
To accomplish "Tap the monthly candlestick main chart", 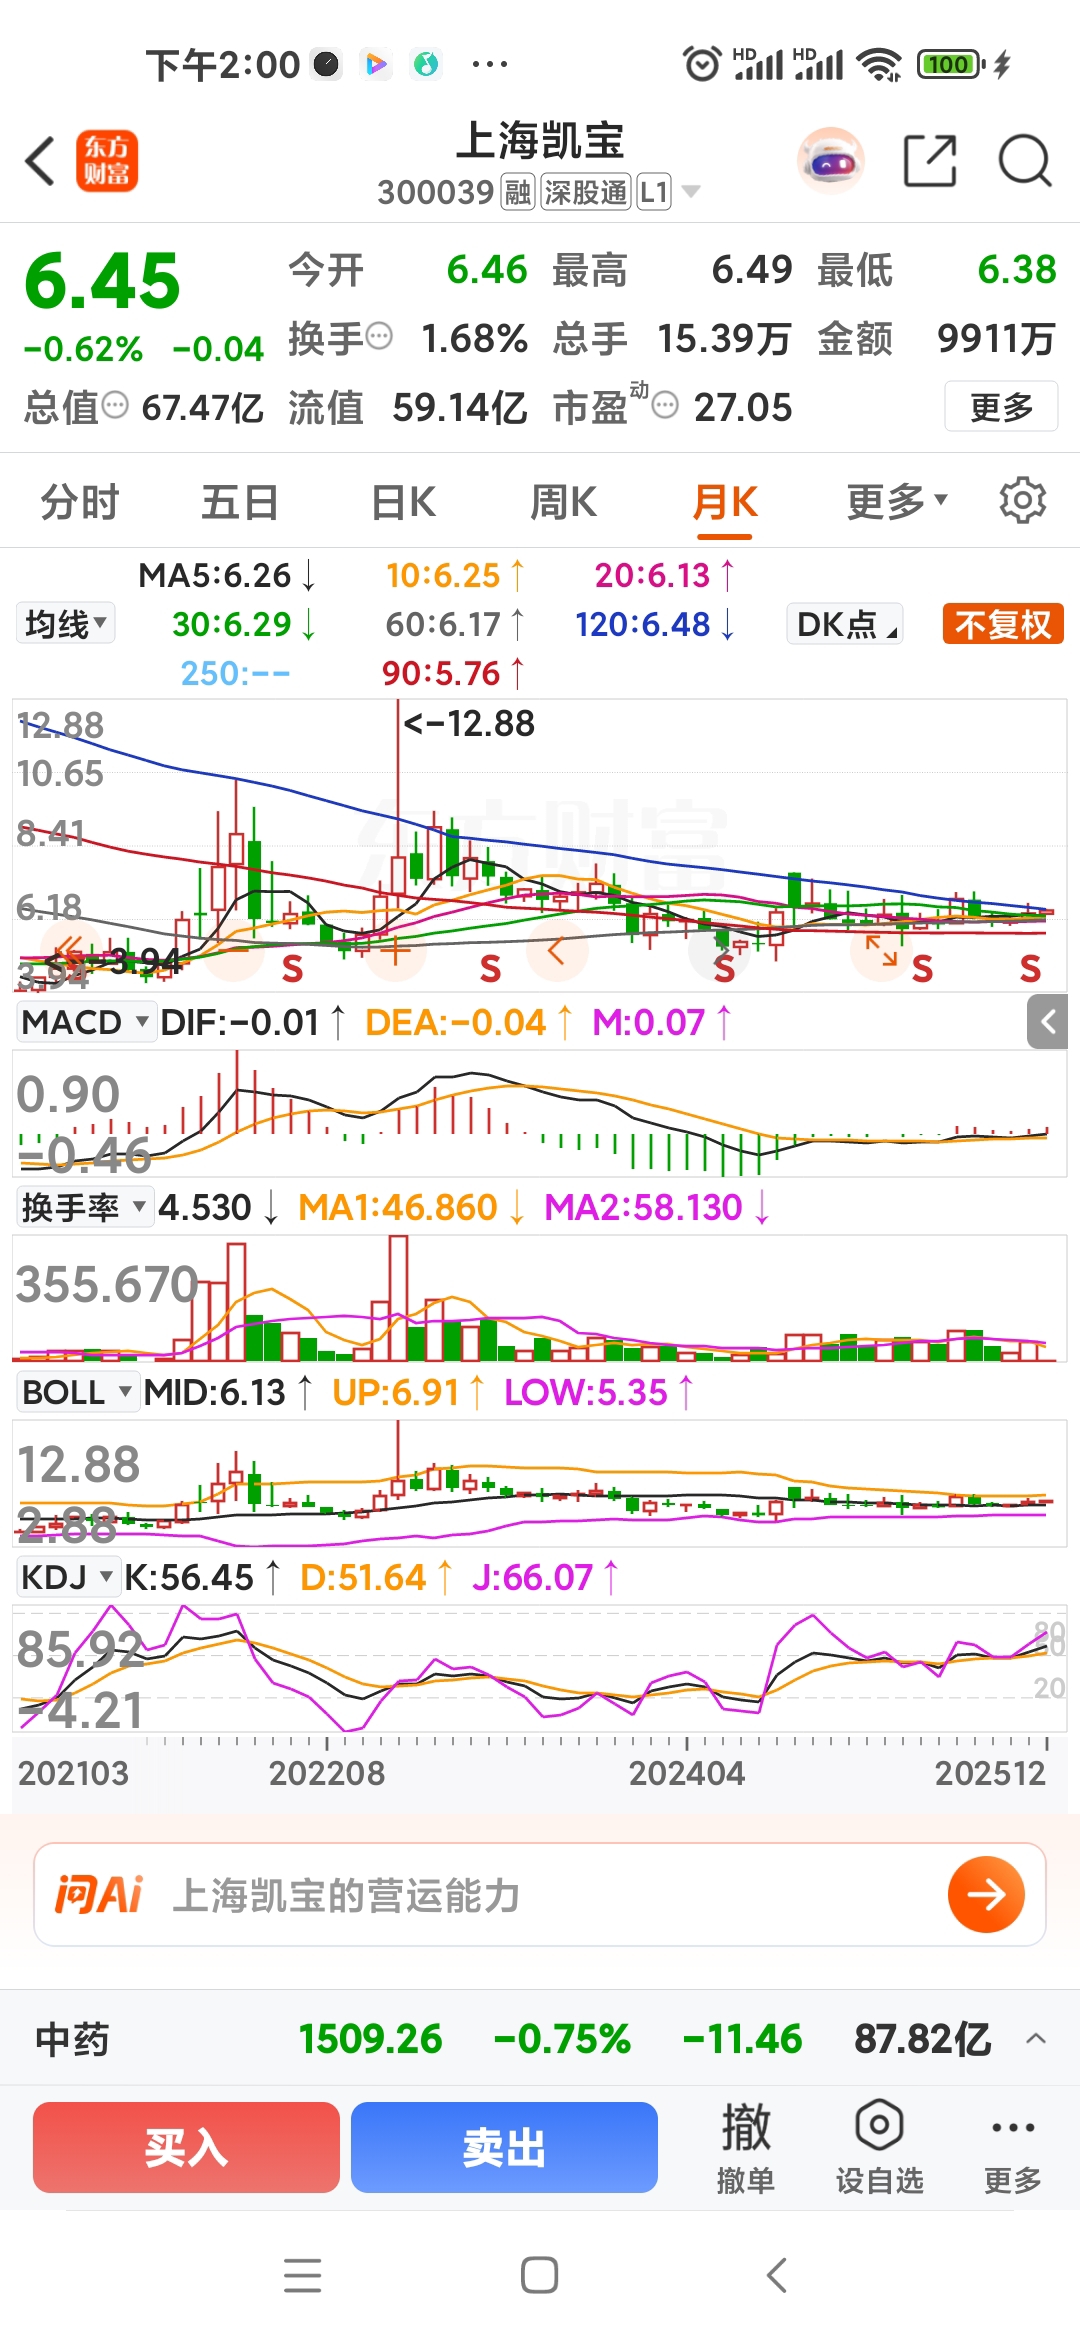I will [540, 845].
